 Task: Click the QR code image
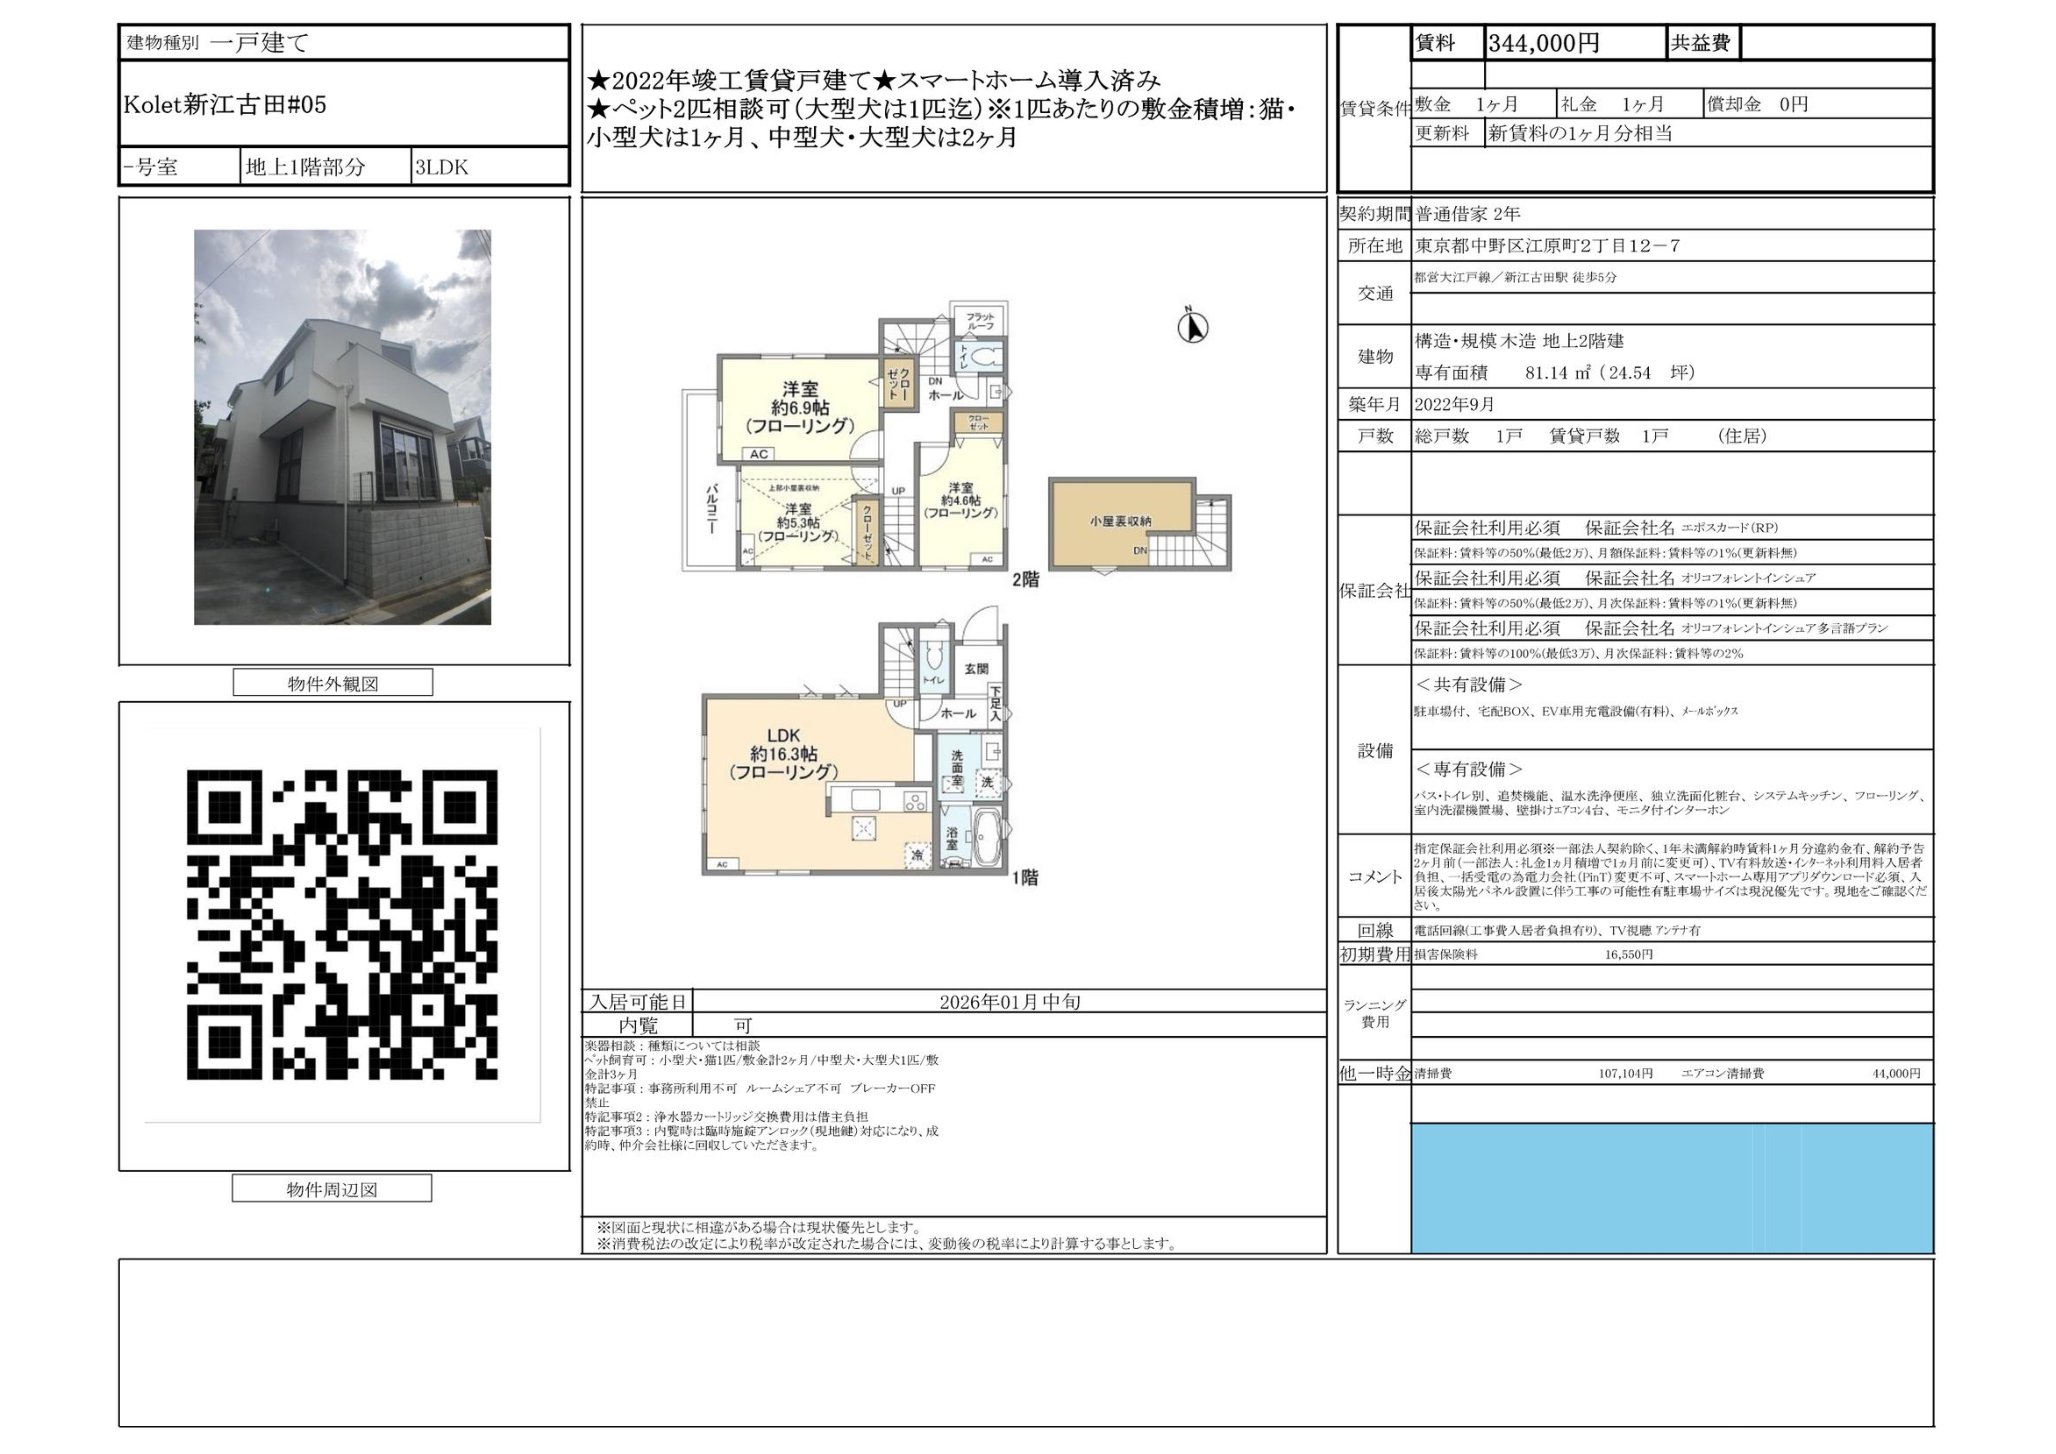(342, 924)
